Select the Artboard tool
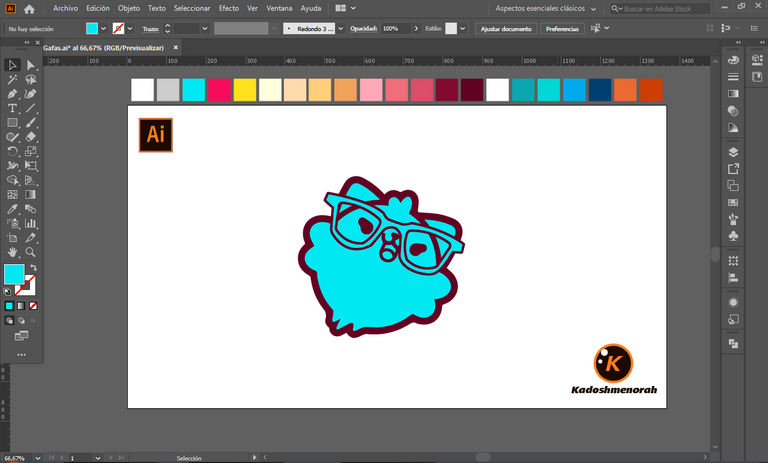The image size is (768, 463). point(12,238)
